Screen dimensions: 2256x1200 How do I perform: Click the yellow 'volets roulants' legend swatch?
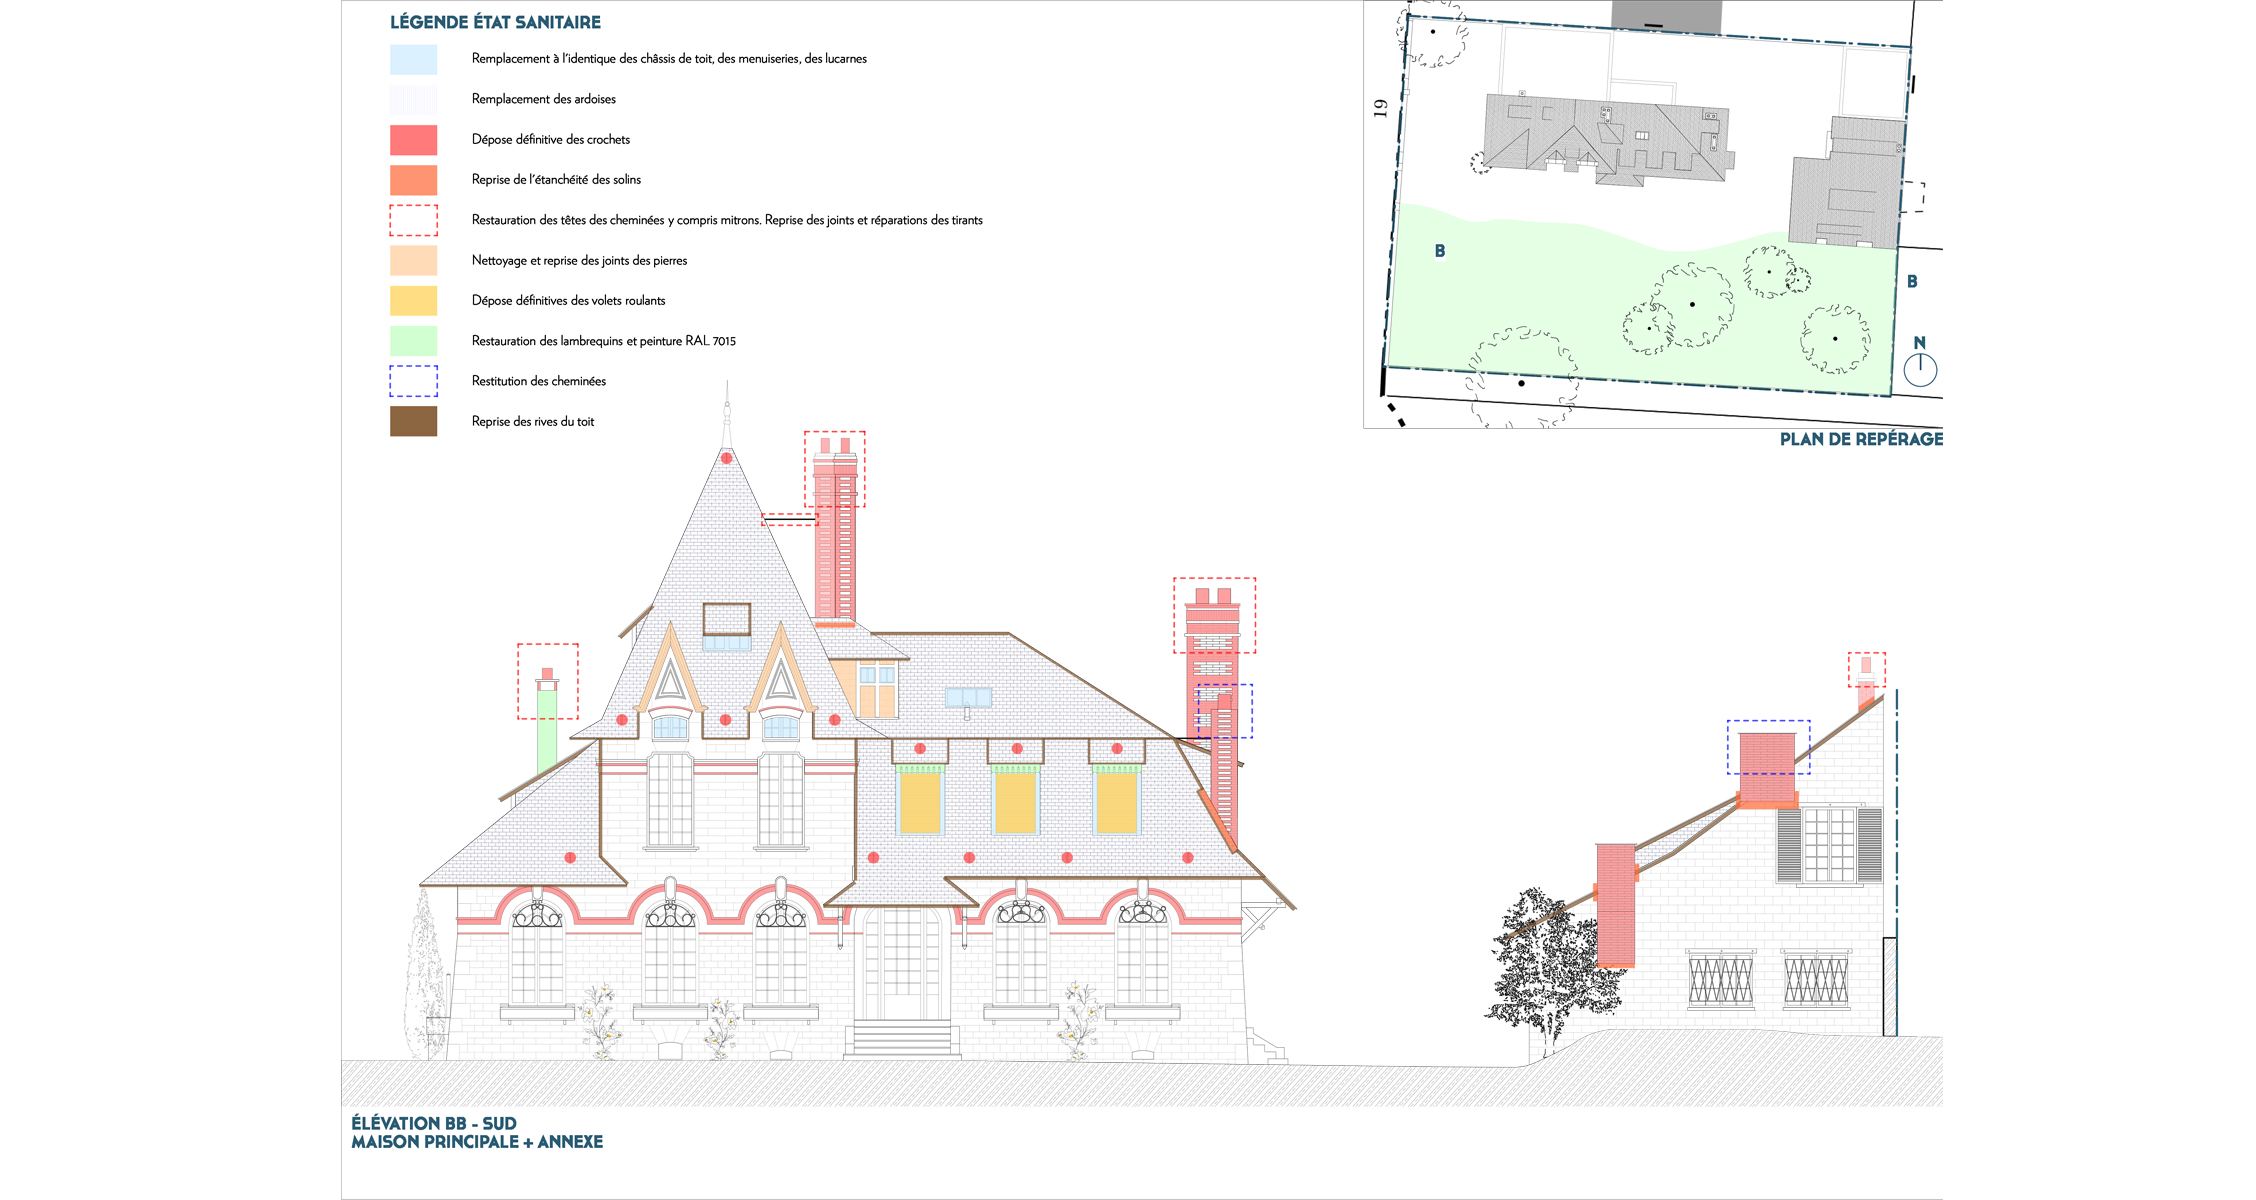point(413,301)
